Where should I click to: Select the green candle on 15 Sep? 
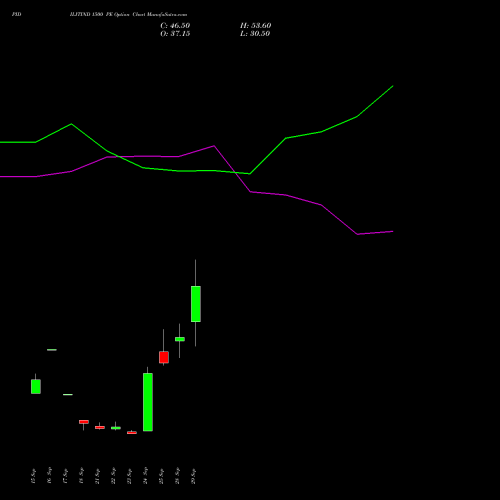click(x=36, y=386)
